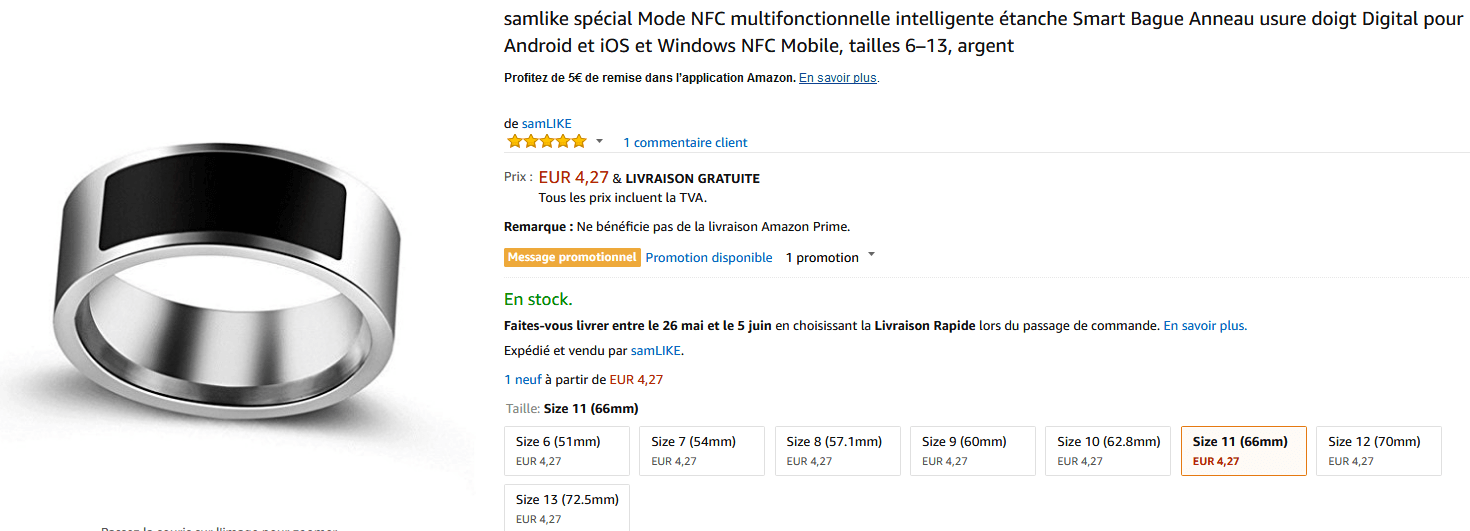Click the 1 neuf offers link
The height and width of the screenshot is (531, 1470).
click(524, 380)
